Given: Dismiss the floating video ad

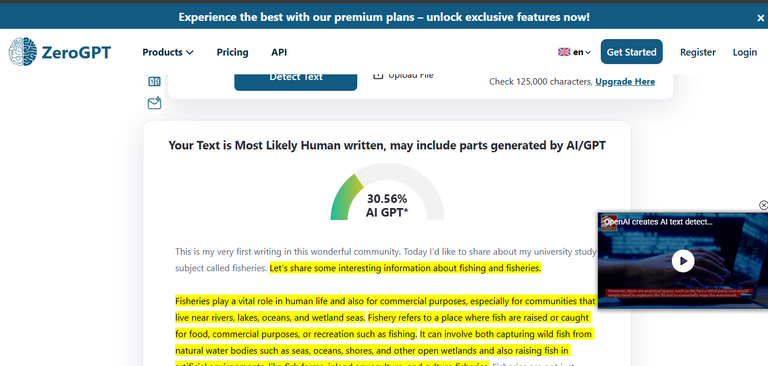Looking at the screenshot, I should click(763, 205).
